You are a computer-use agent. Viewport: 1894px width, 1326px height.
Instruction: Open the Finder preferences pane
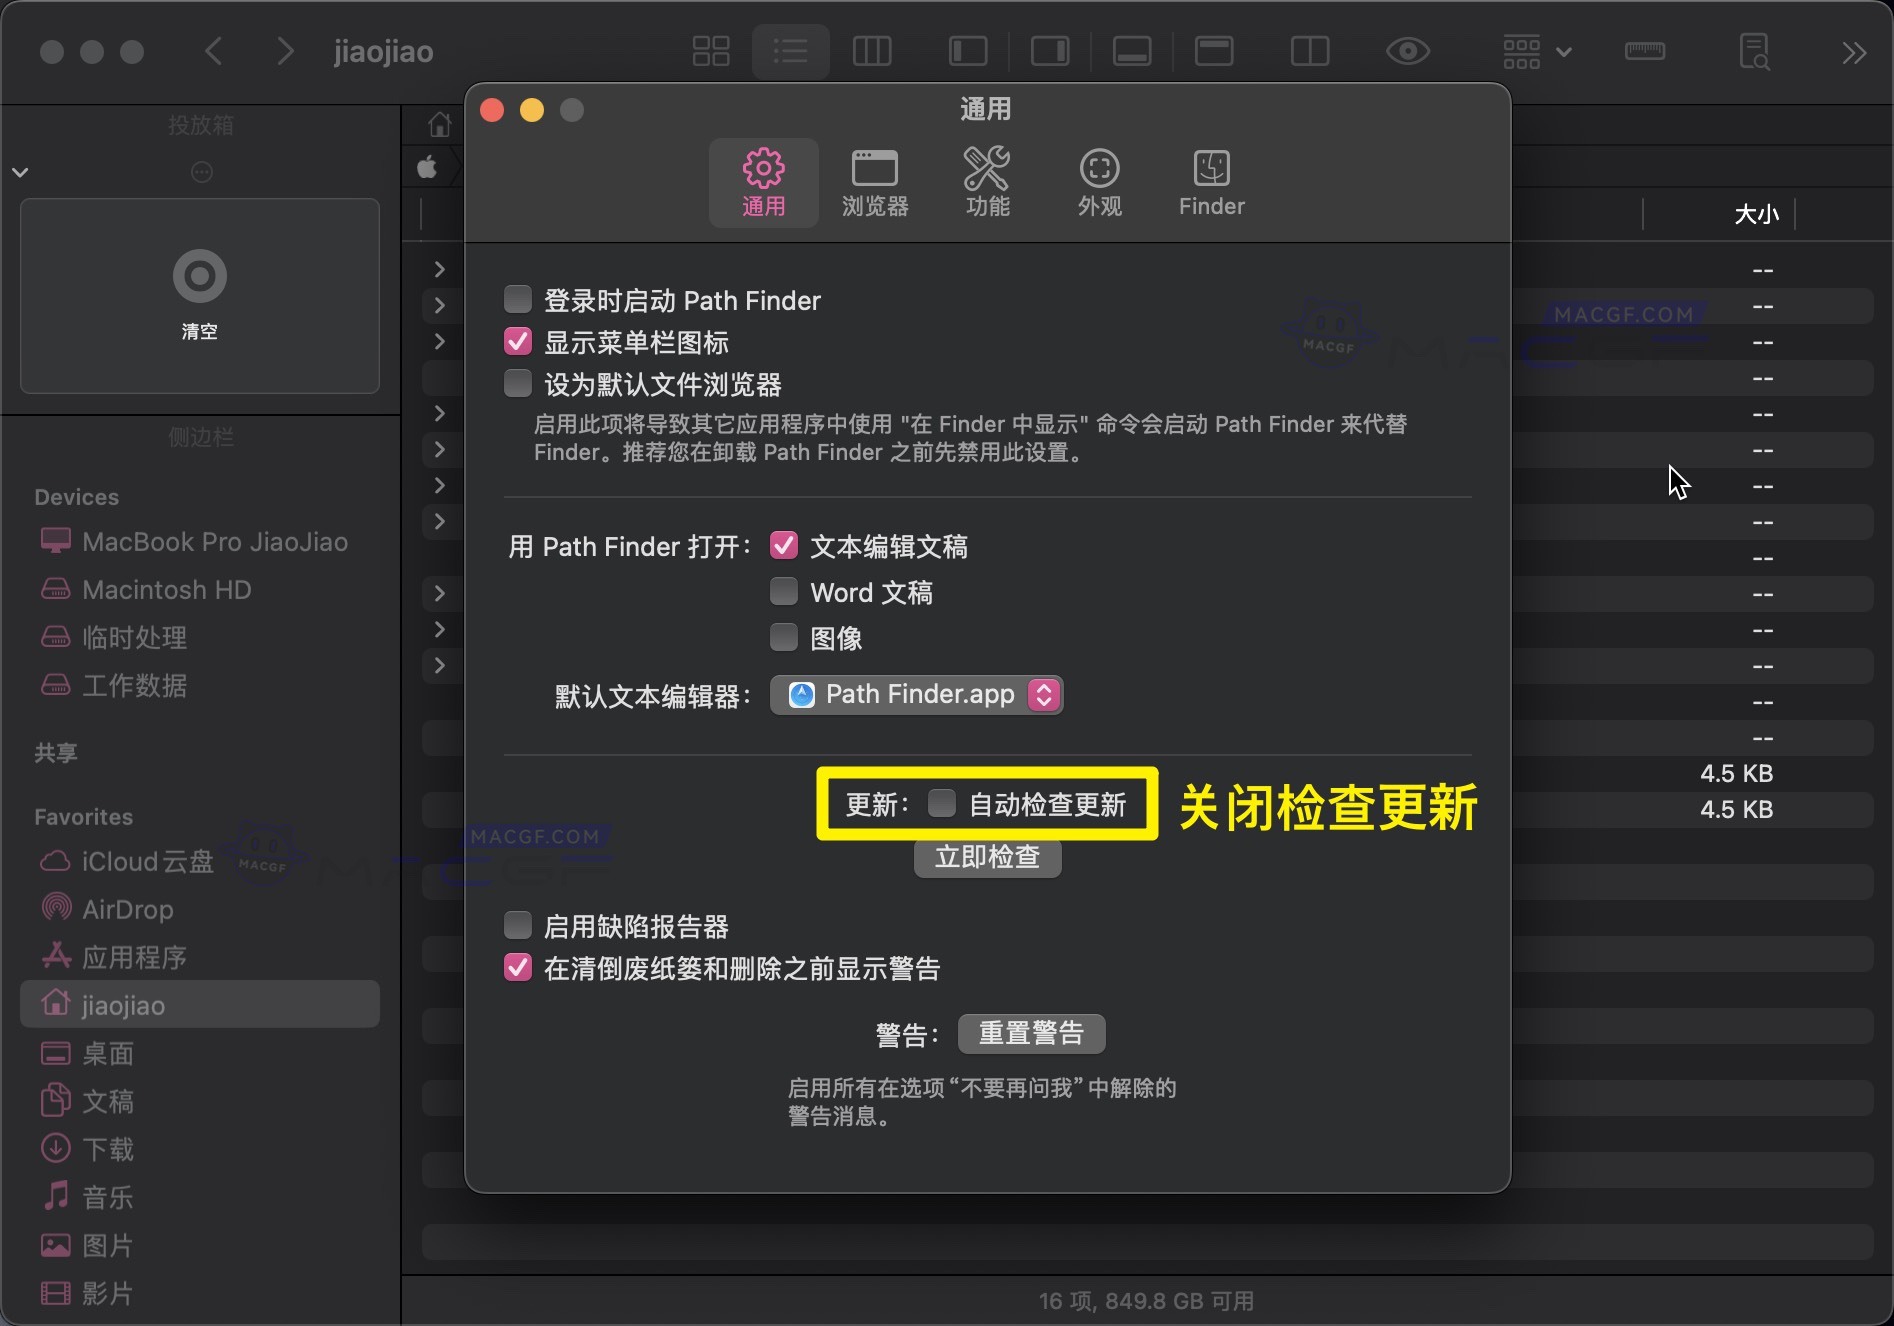tap(1211, 182)
